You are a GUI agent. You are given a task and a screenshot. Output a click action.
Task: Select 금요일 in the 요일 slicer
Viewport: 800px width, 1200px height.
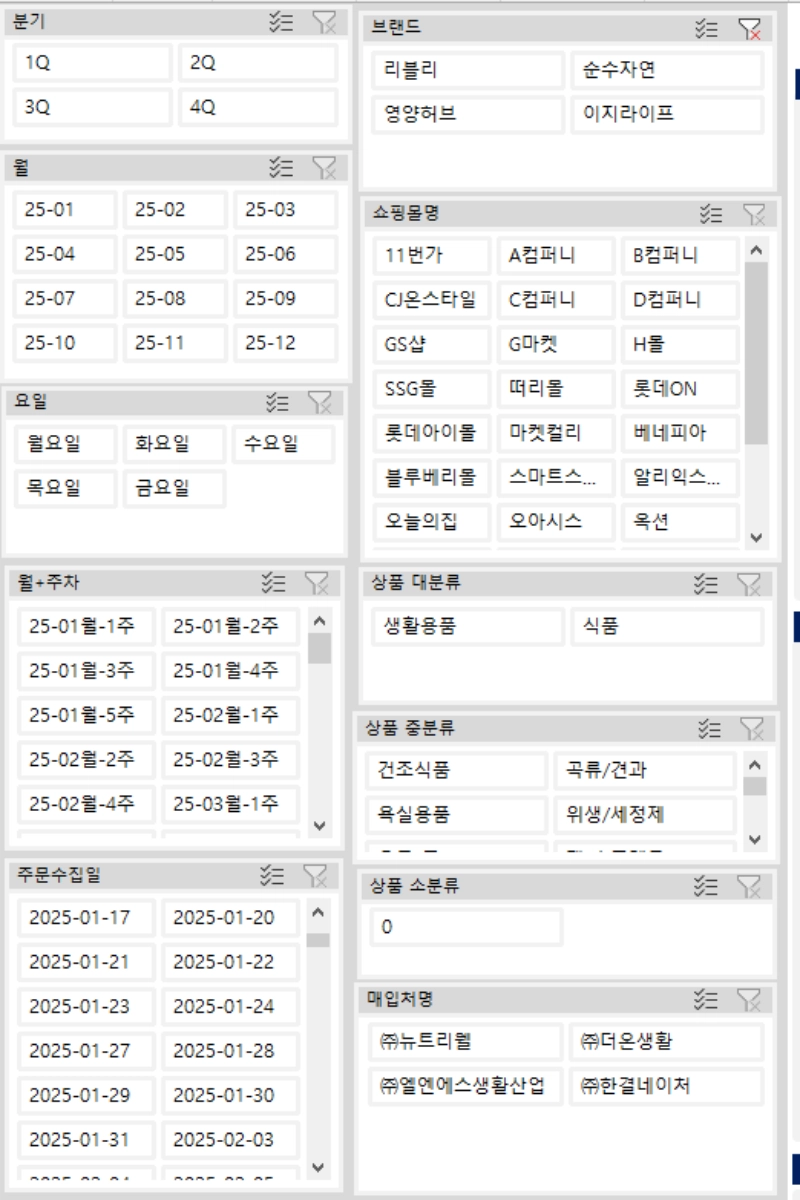pyautogui.click(x=175, y=488)
